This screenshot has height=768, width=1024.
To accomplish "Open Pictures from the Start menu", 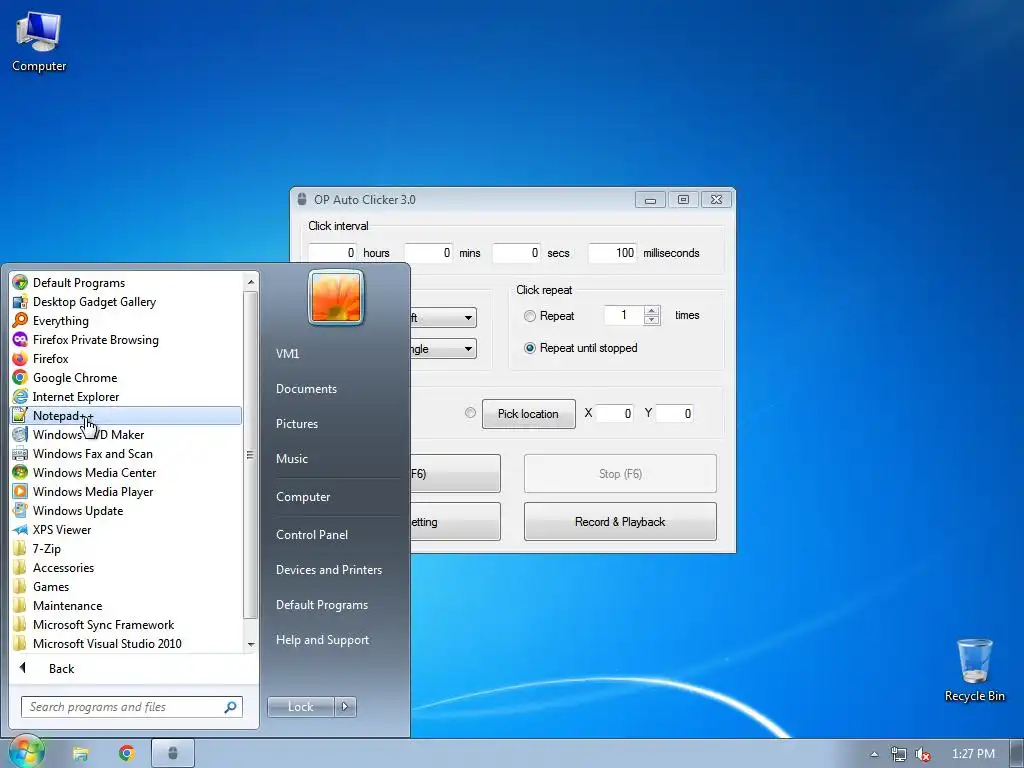I will click(x=296, y=424).
